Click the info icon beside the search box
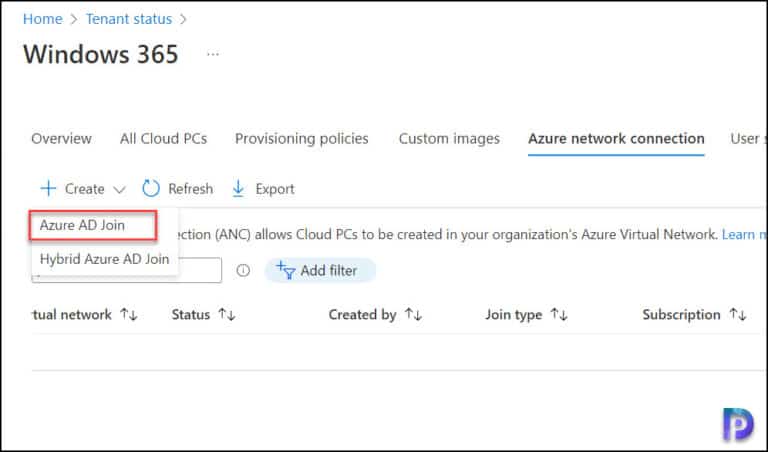768x452 pixels. [x=243, y=270]
